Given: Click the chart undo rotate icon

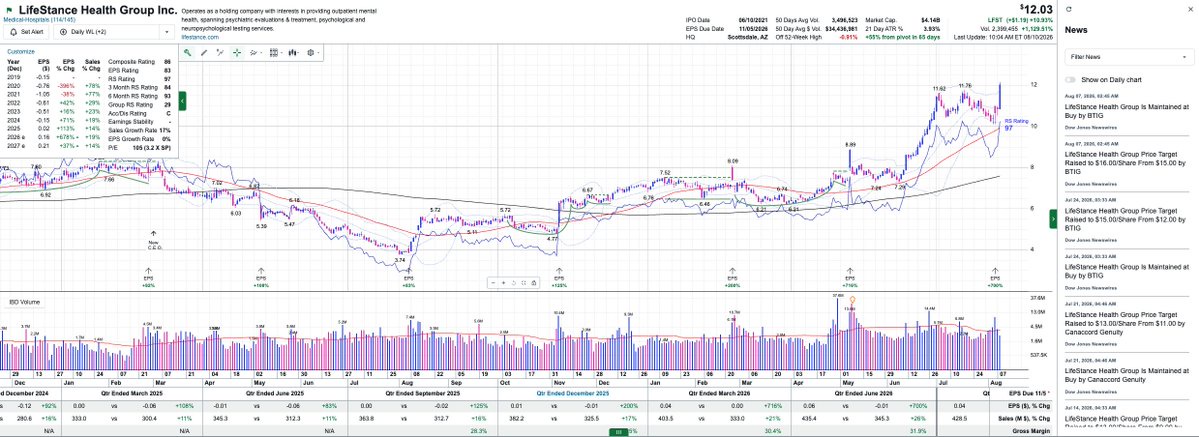Looking at the screenshot, I should (513, 282).
